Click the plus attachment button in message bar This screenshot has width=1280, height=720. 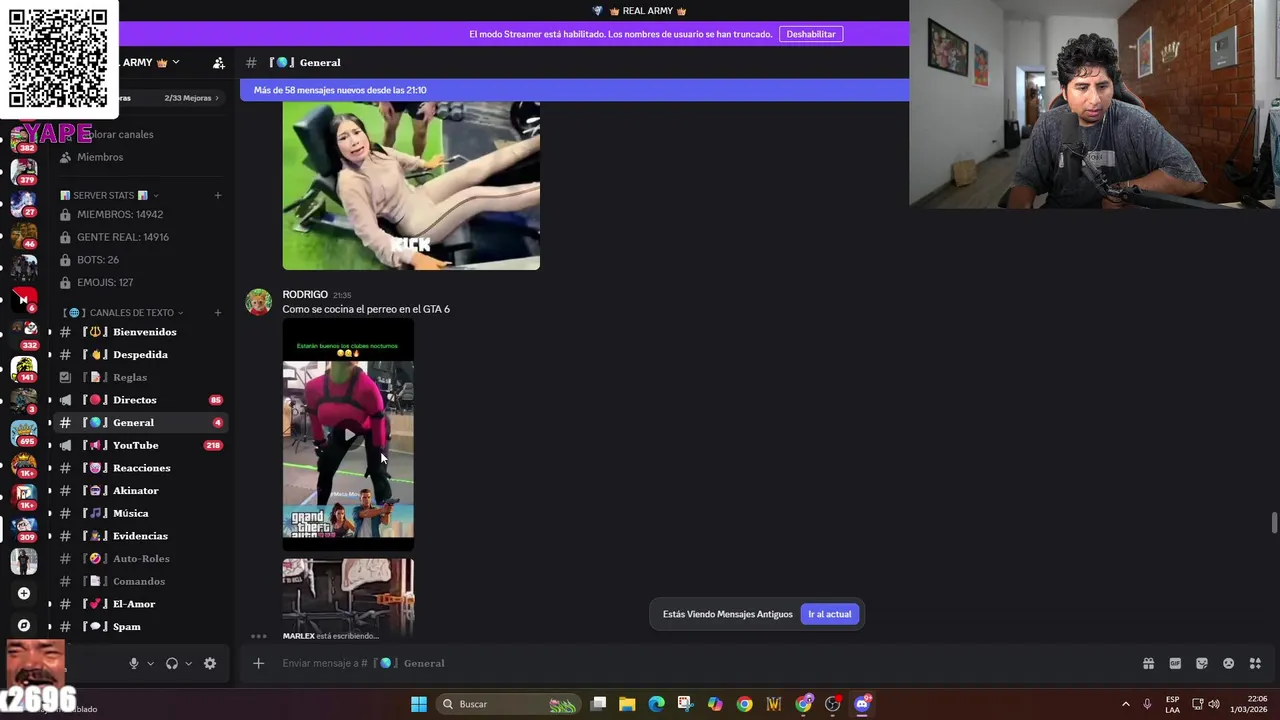point(258,663)
